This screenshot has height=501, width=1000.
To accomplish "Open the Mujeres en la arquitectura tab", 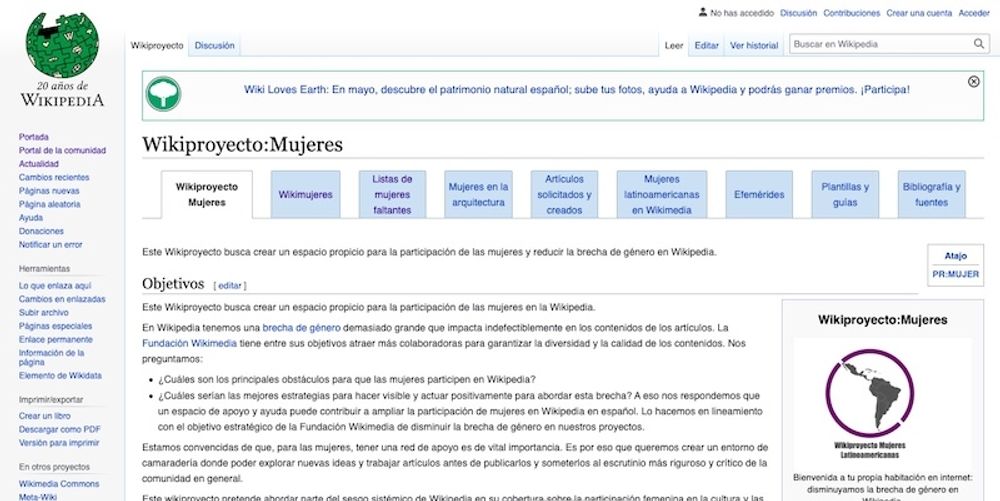I will (478, 194).
